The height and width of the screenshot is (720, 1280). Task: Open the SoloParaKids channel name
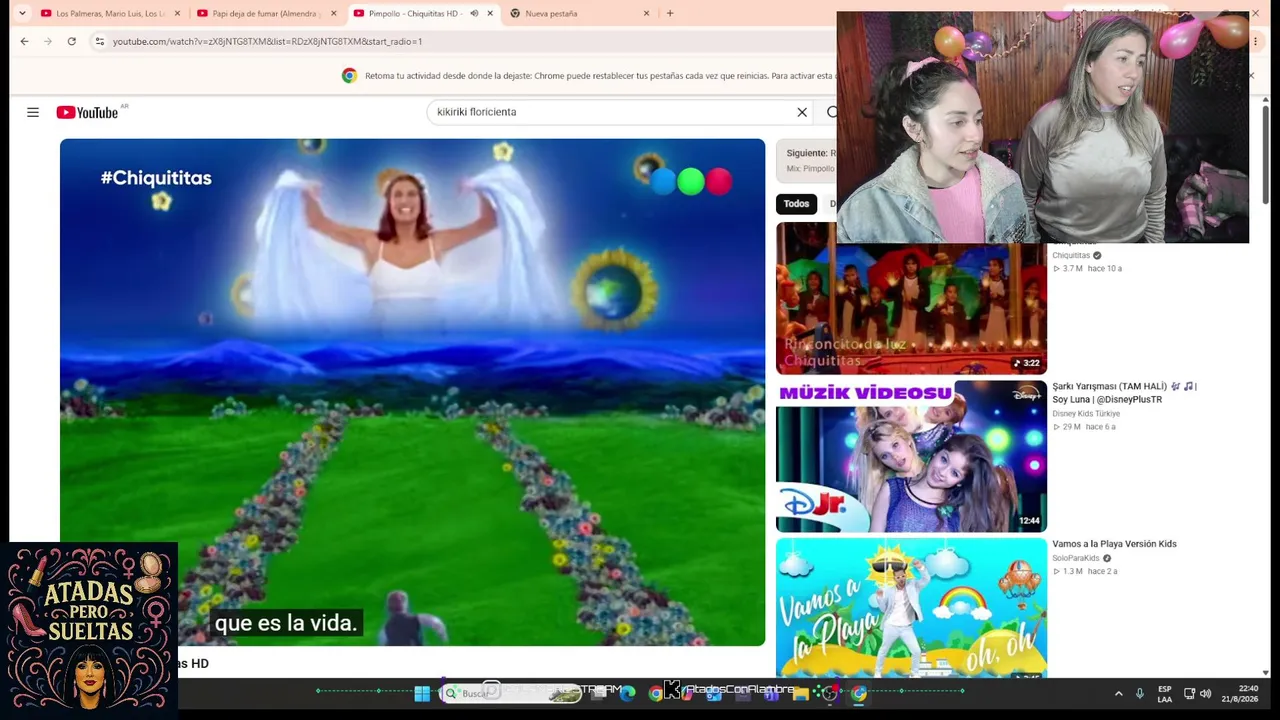point(1075,558)
